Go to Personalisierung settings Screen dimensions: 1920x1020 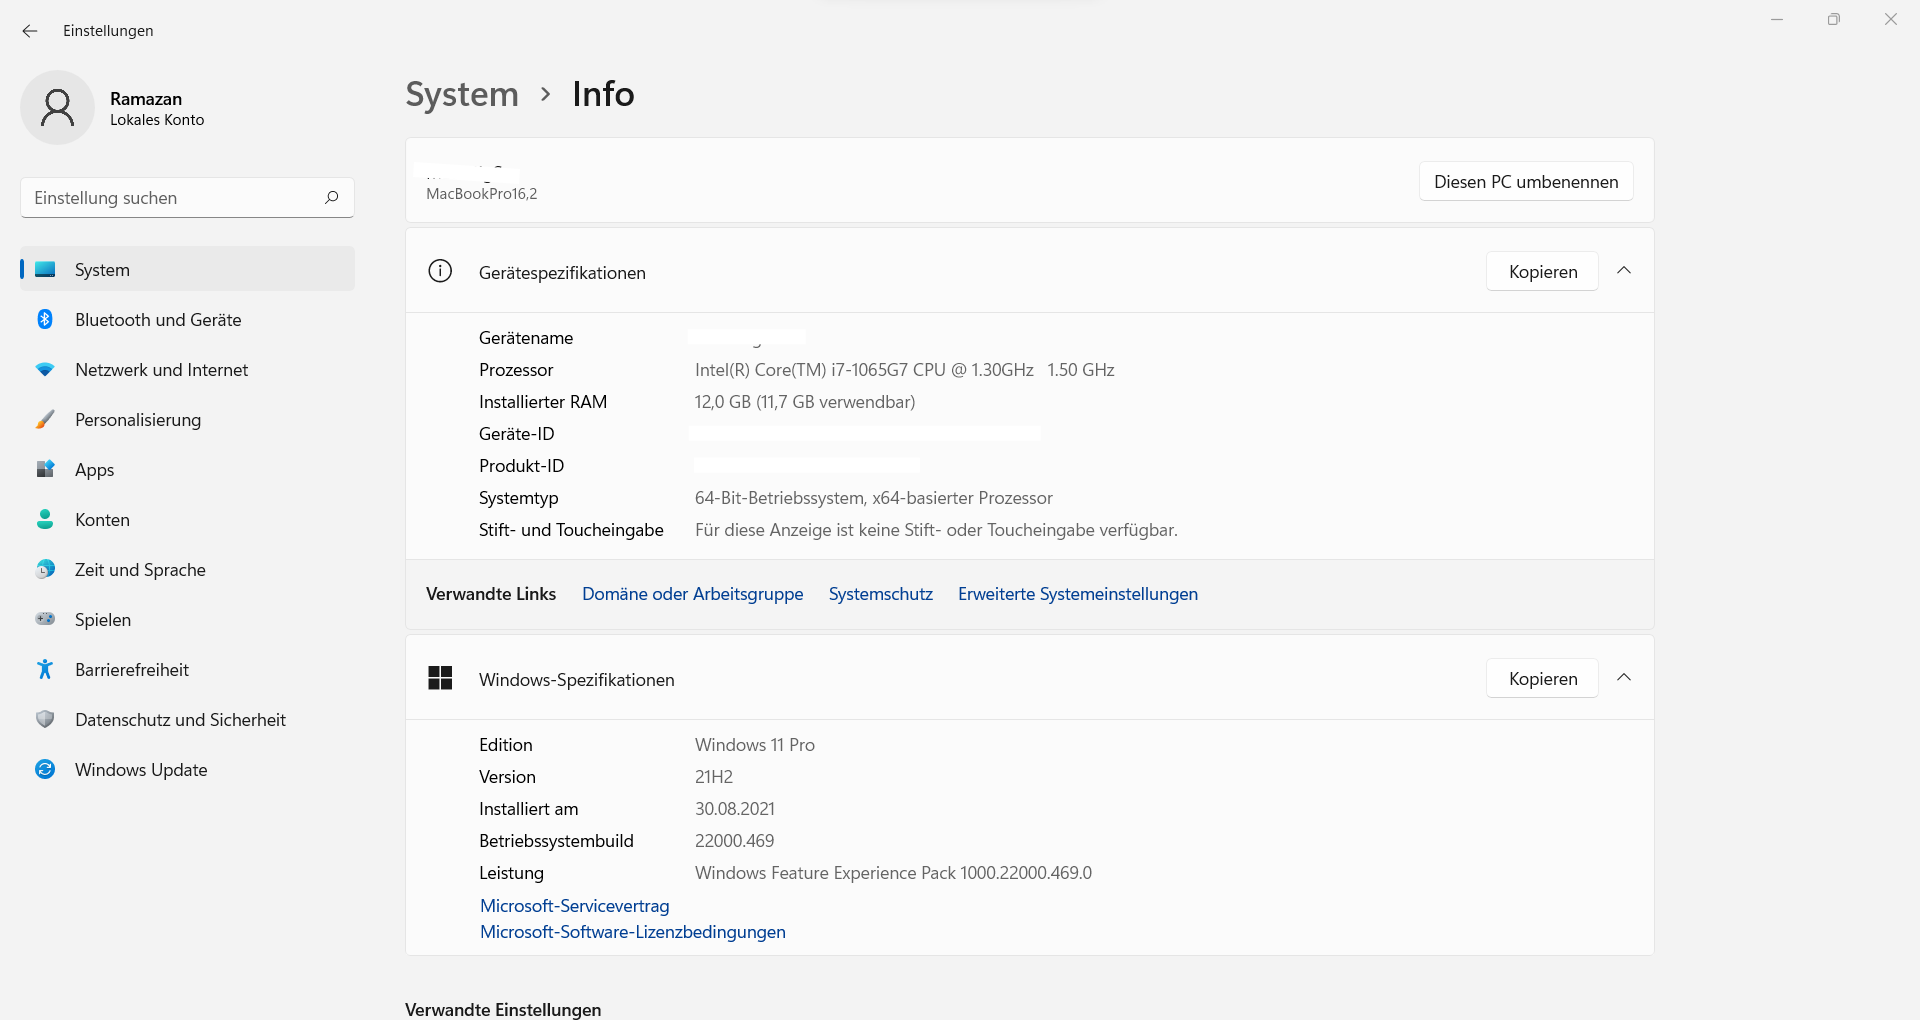(x=188, y=419)
